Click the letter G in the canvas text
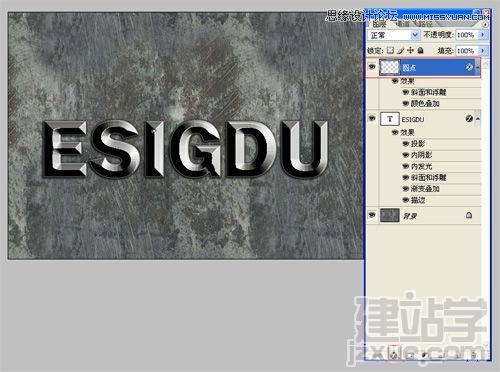This screenshot has width=500, height=372. [197, 149]
